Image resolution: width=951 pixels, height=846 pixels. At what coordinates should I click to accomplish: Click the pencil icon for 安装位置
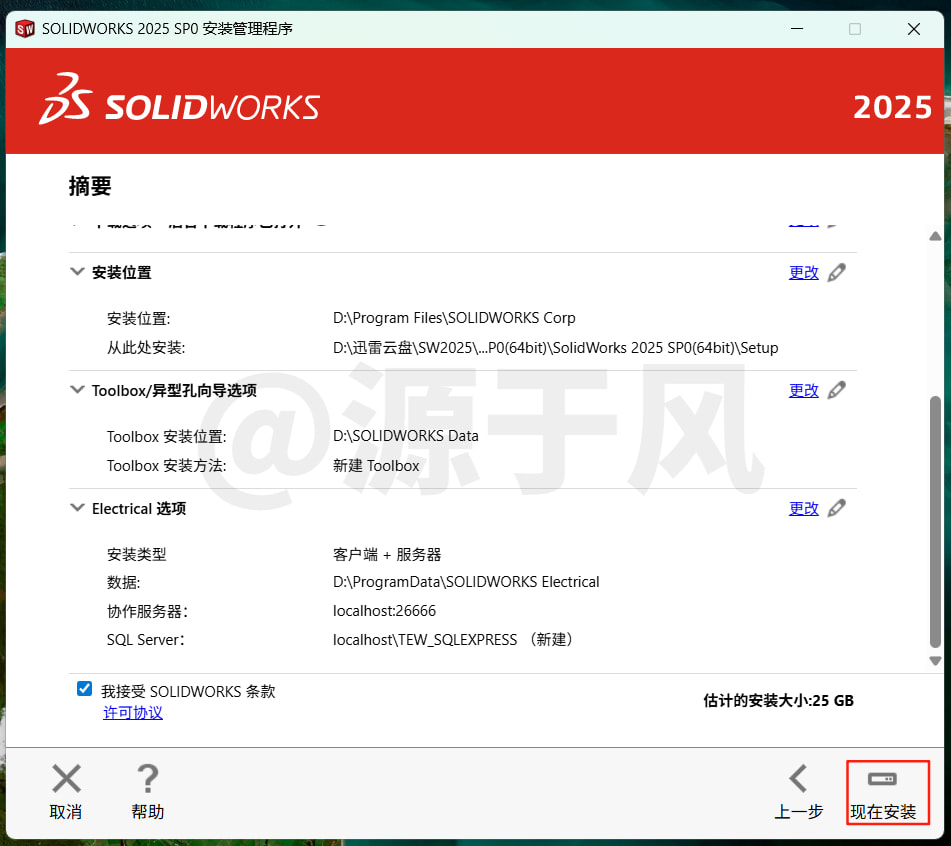pos(836,272)
